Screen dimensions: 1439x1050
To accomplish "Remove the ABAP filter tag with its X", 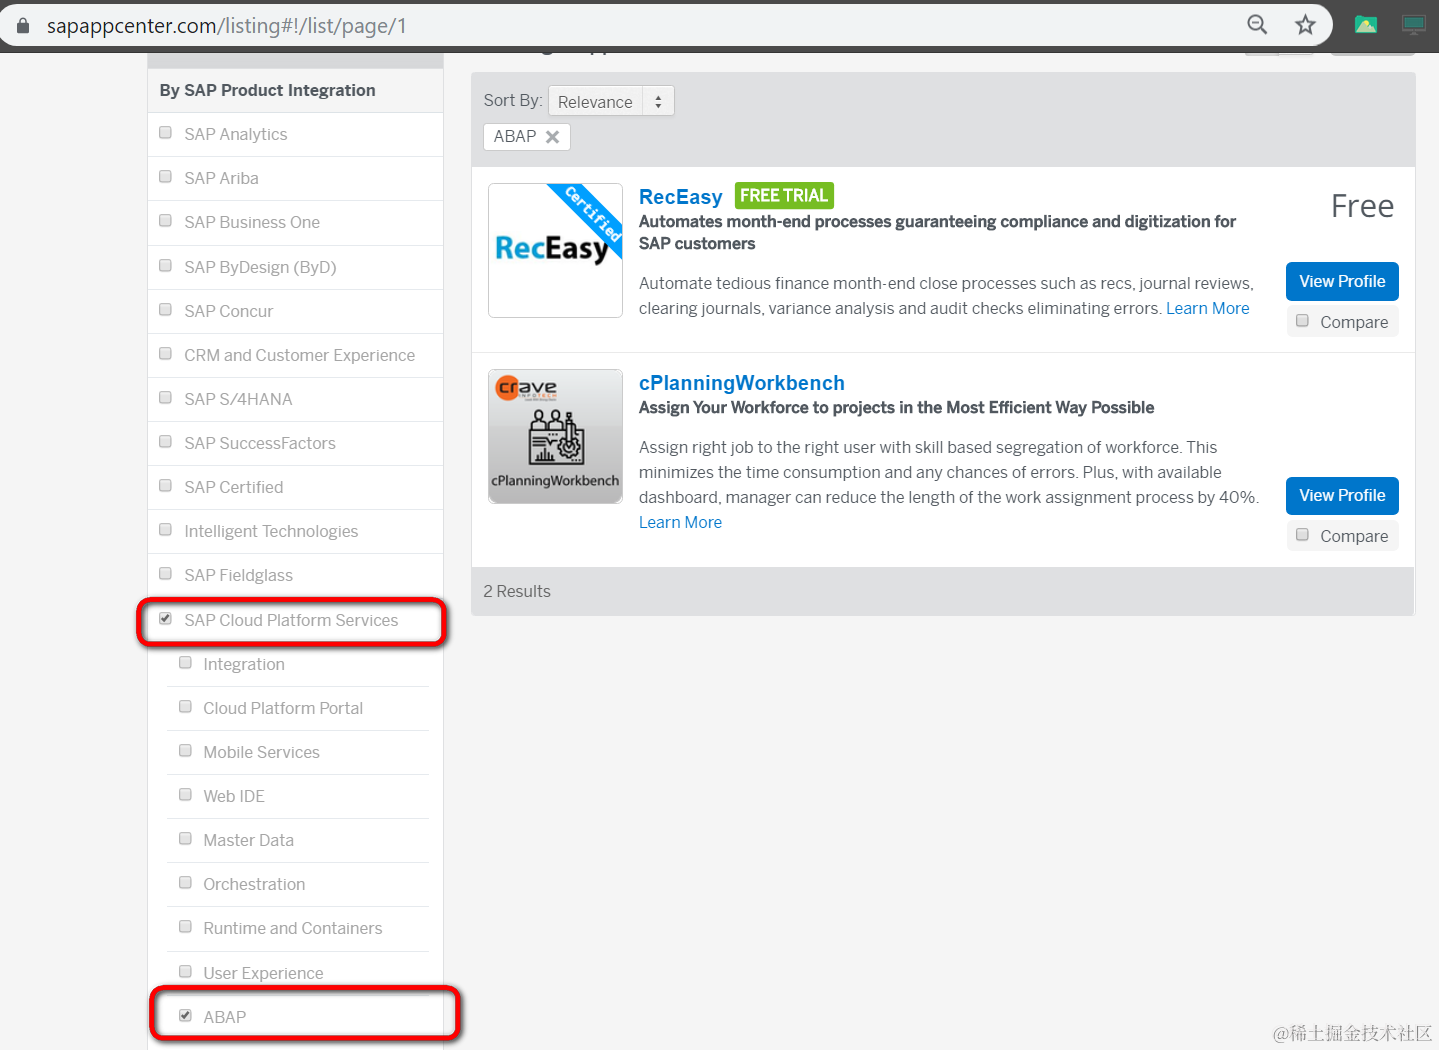I will (x=552, y=137).
